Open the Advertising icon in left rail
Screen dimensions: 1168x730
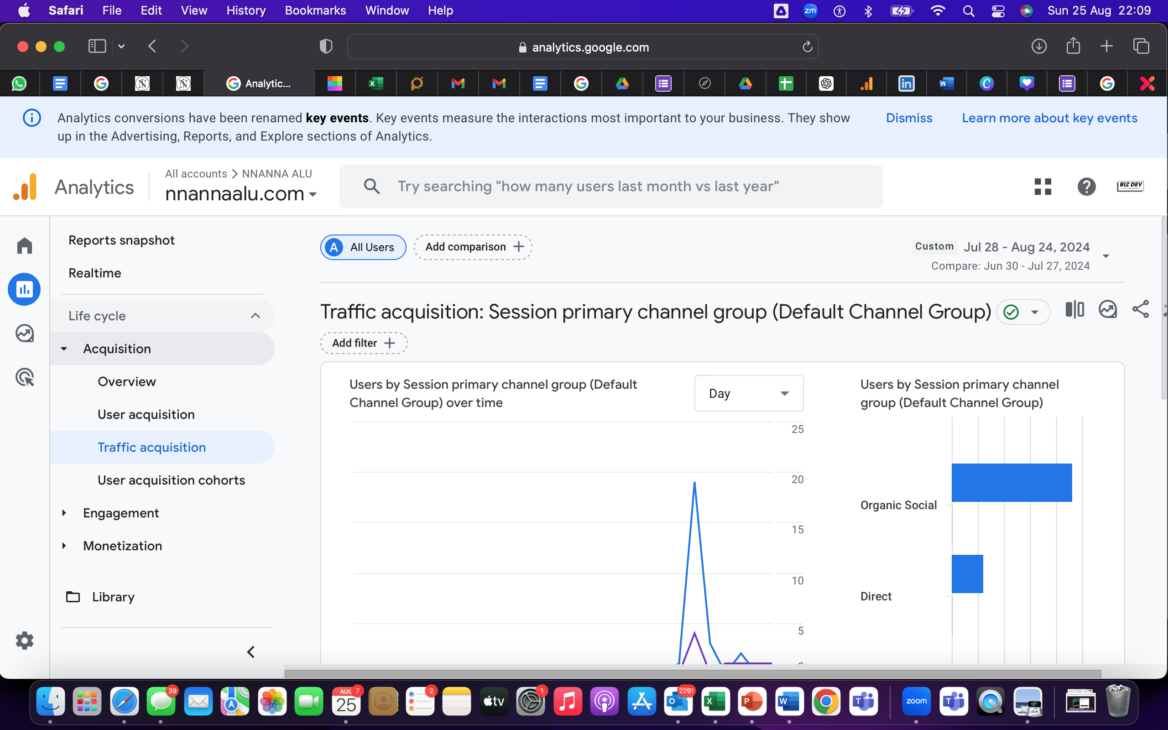coord(25,377)
